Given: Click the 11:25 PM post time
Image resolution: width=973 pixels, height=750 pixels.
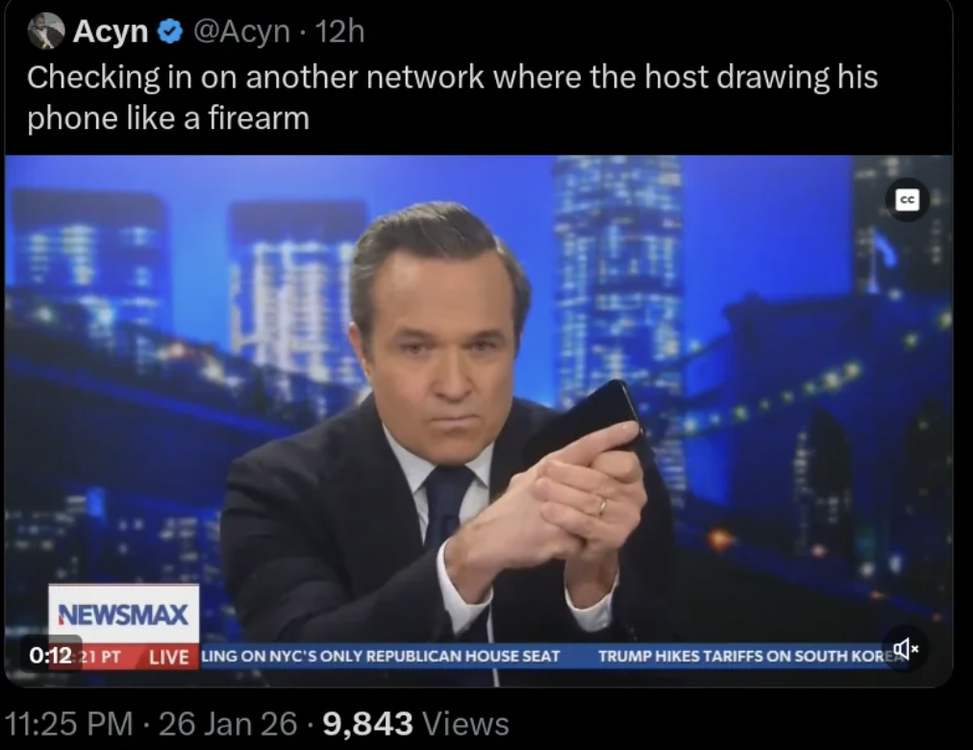Looking at the screenshot, I should [68, 723].
